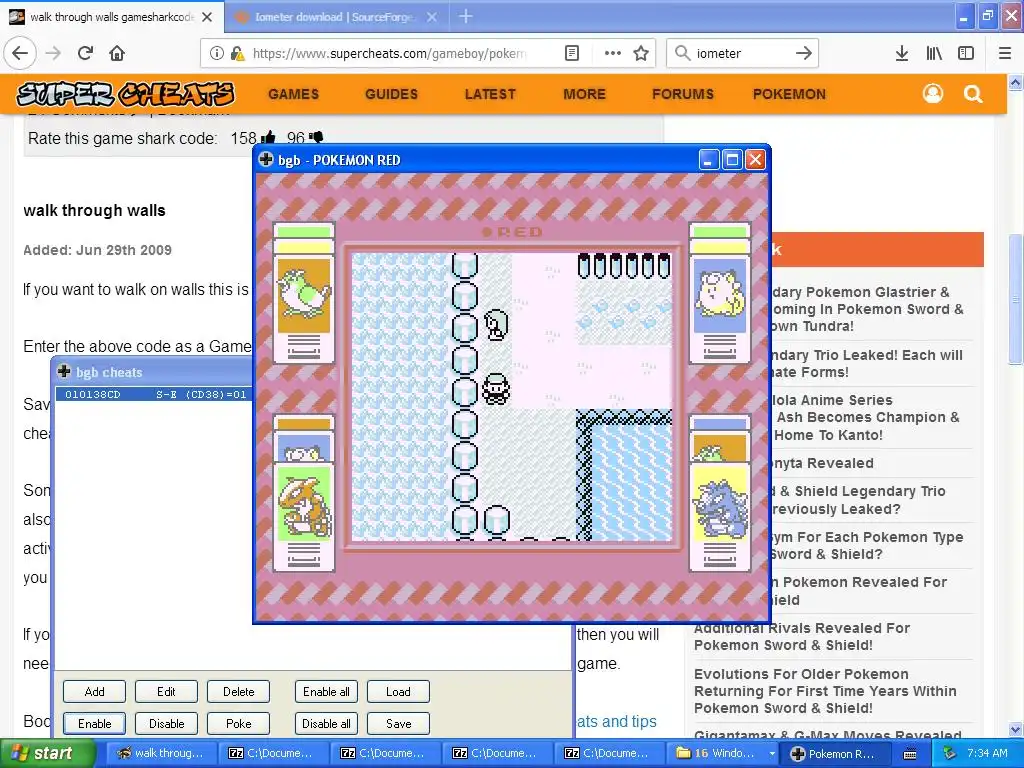Open the GUIDES menu item
The image size is (1024, 768).
click(391, 94)
